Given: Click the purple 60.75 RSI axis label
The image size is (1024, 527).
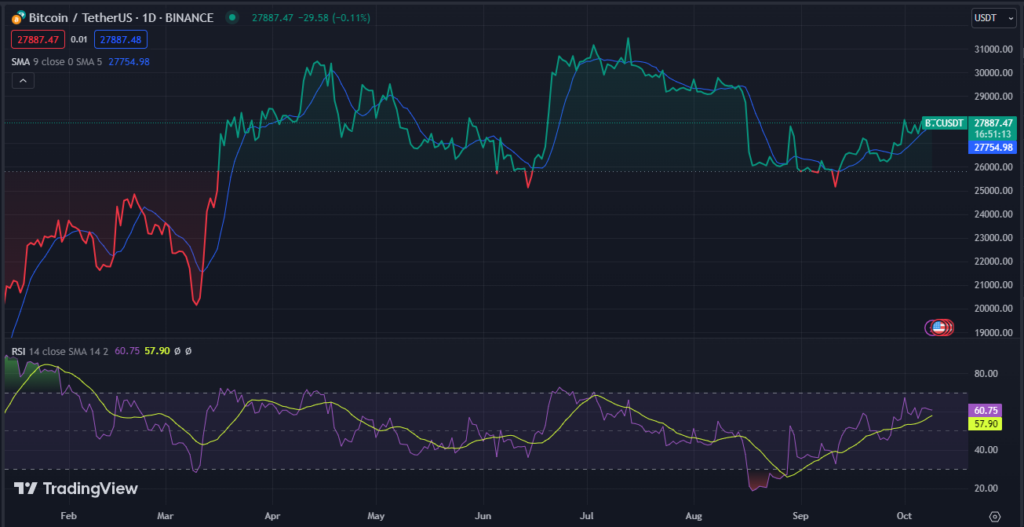Looking at the screenshot, I should coord(984,411).
